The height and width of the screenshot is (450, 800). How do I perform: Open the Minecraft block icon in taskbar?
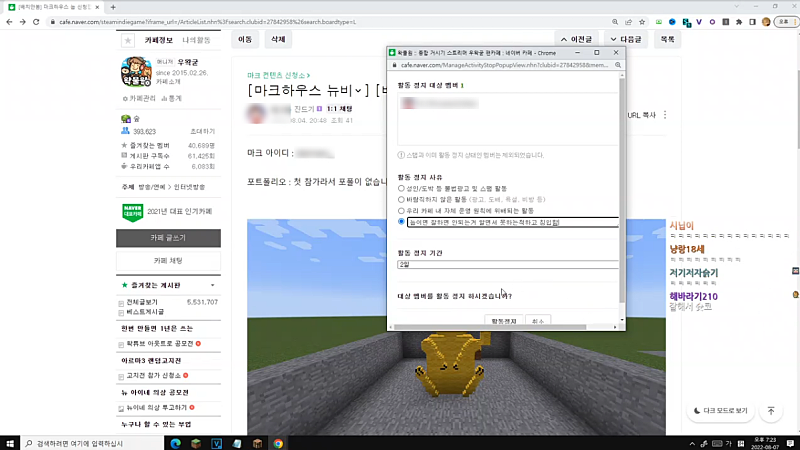(196, 443)
